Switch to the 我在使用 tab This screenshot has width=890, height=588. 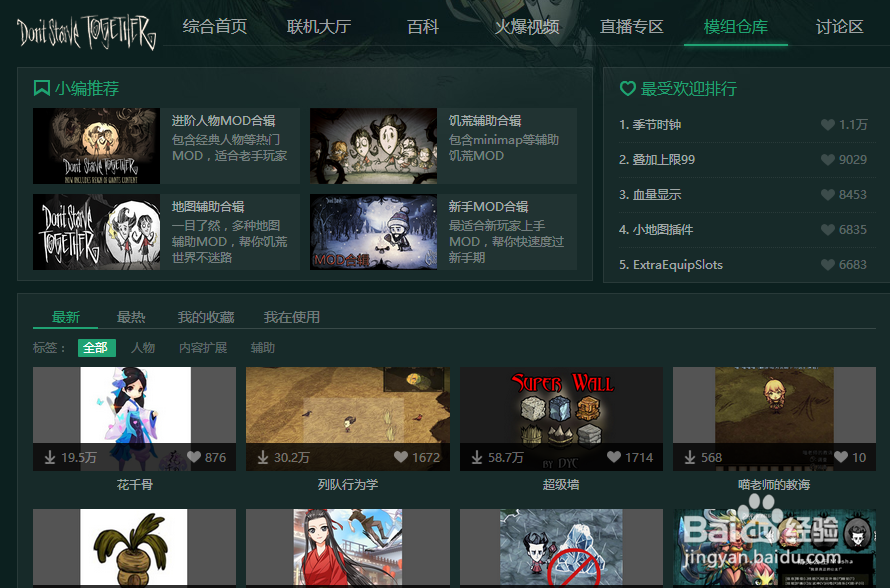click(x=292, y=317)
